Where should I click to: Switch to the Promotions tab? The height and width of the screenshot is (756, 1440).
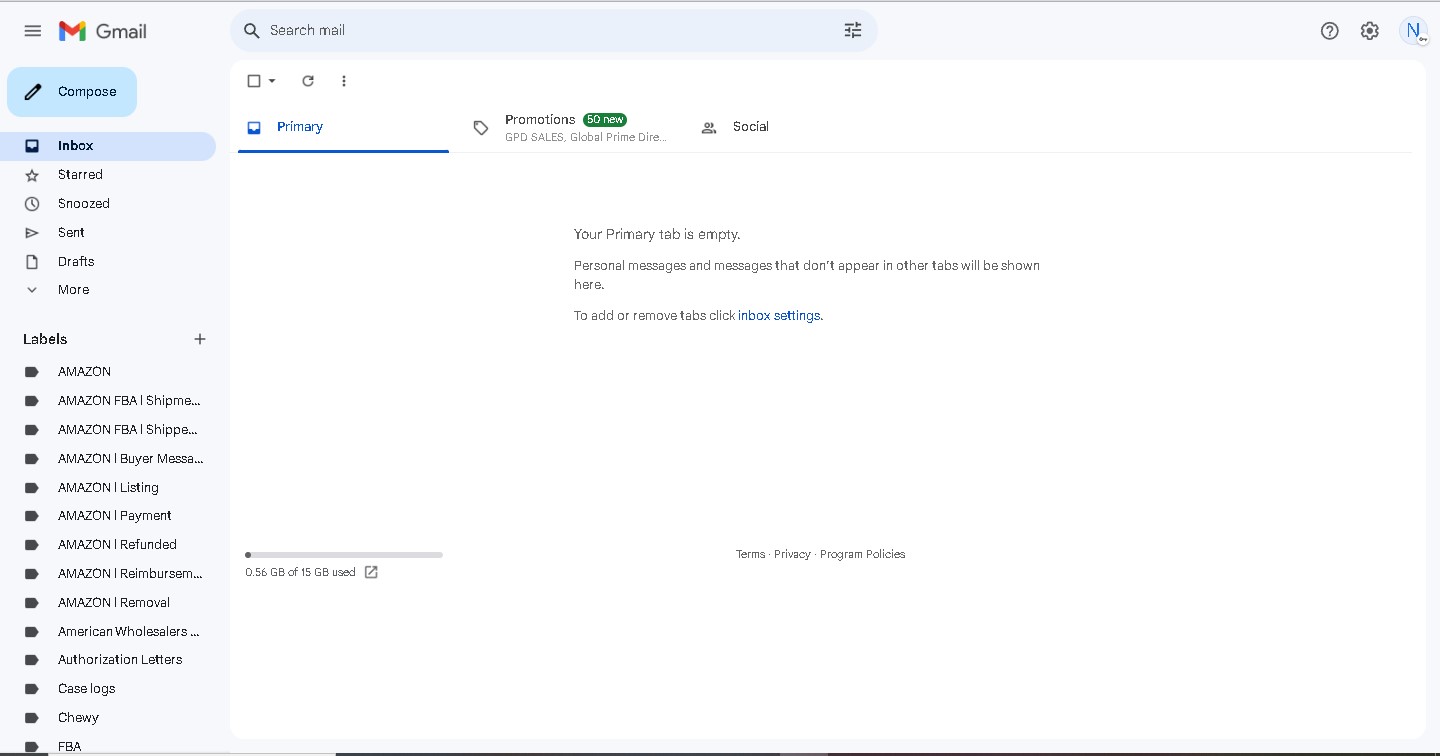[x=570, y=127]
